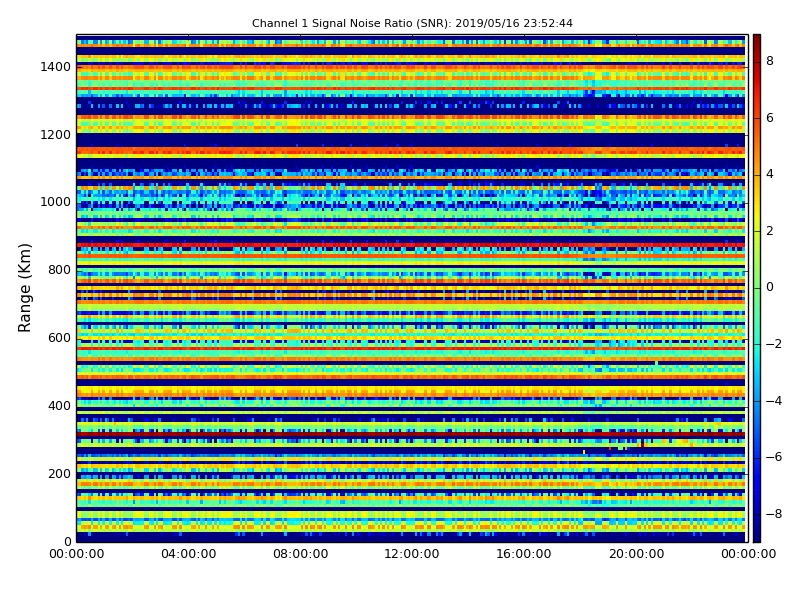The image size is (800, 600).
Task: Click the 'Range (Km)' y-axis label
Action: coord(24,288)
